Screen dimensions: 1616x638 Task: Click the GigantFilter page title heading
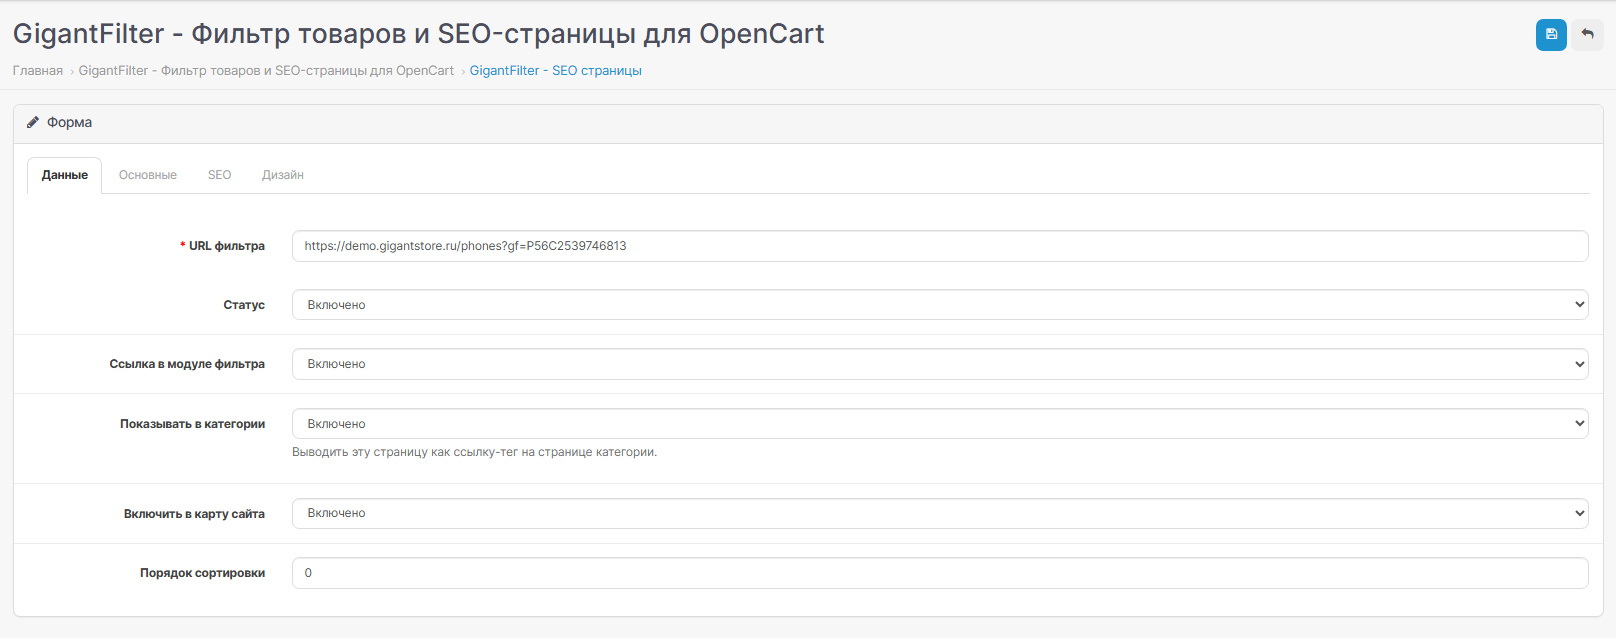(x=418, y=34)
